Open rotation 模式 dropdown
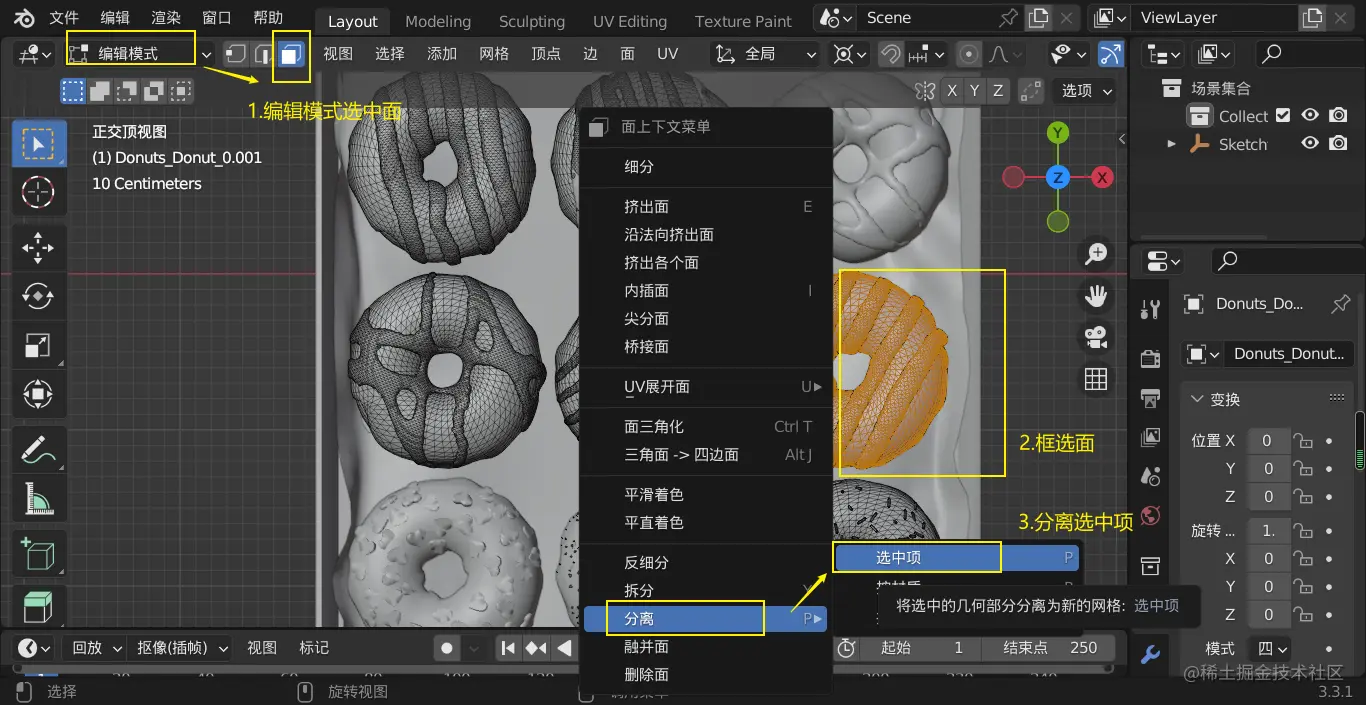1366x705 pixels. click(x=1273, y=648)
